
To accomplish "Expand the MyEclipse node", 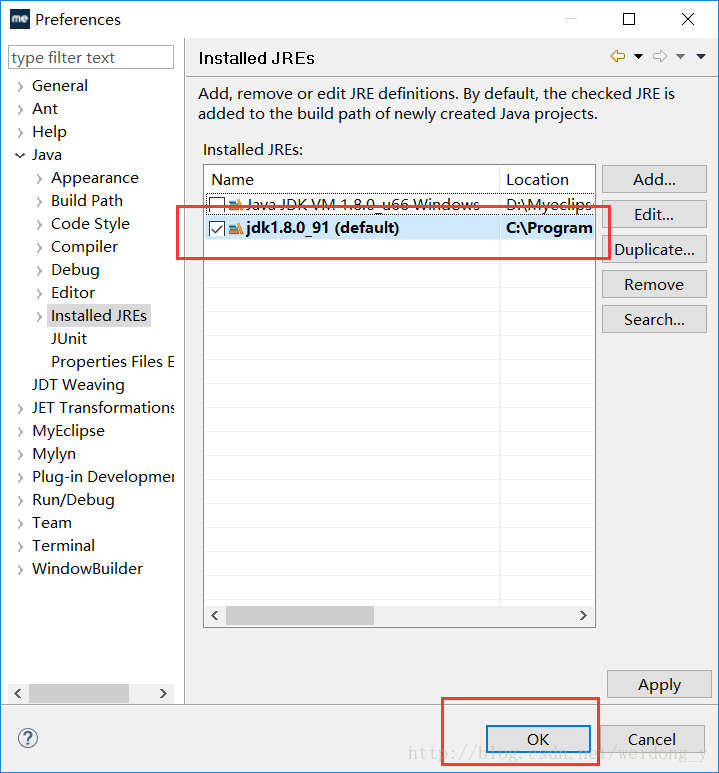I will pyautogui.click(x=20, y=432).
